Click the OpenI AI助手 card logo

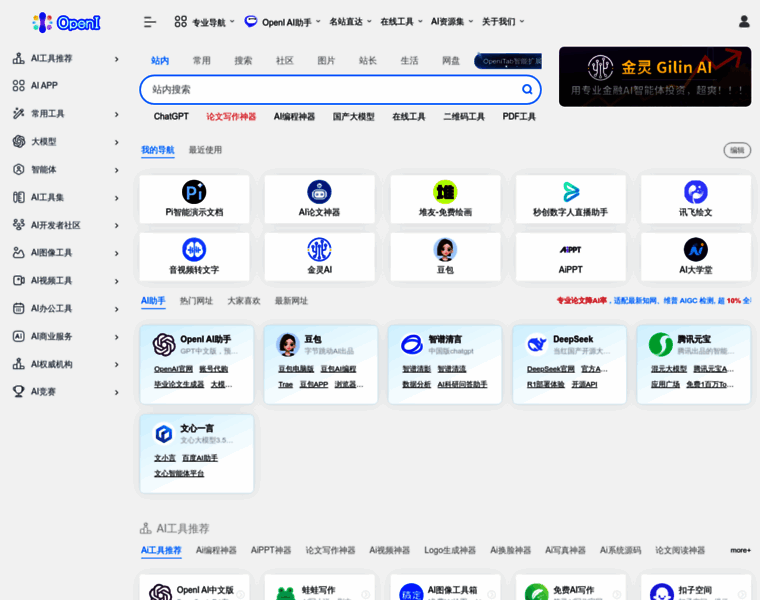[x=164, y=345]
